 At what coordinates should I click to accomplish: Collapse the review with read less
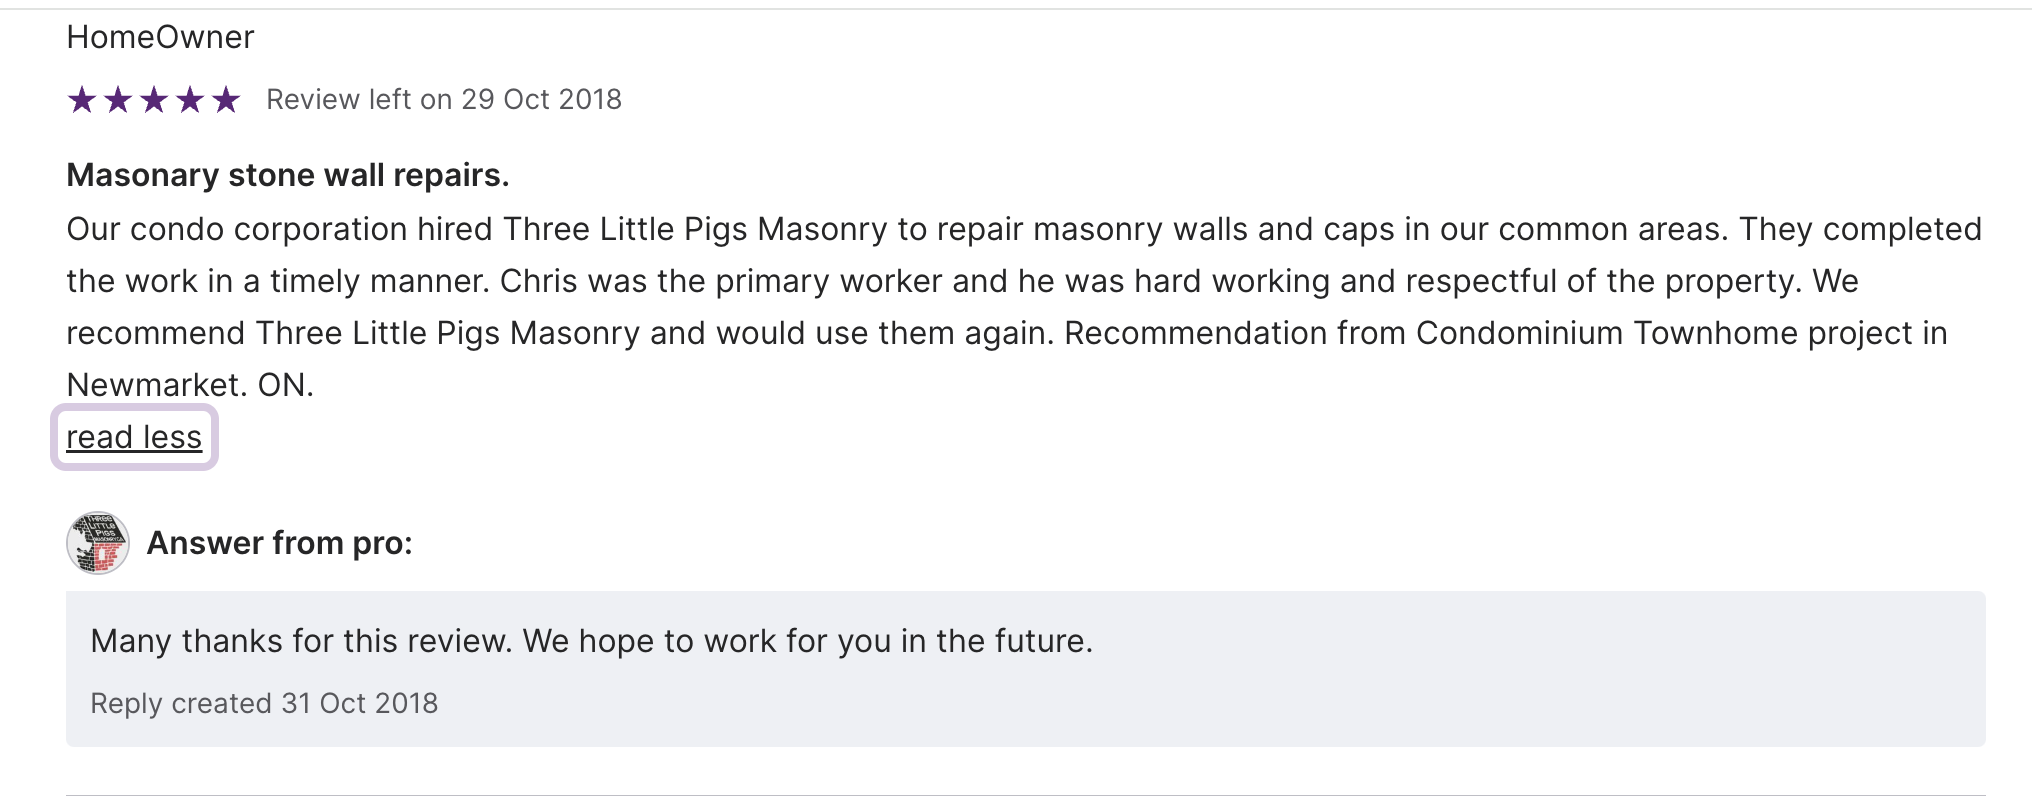[x=134, y=437]
